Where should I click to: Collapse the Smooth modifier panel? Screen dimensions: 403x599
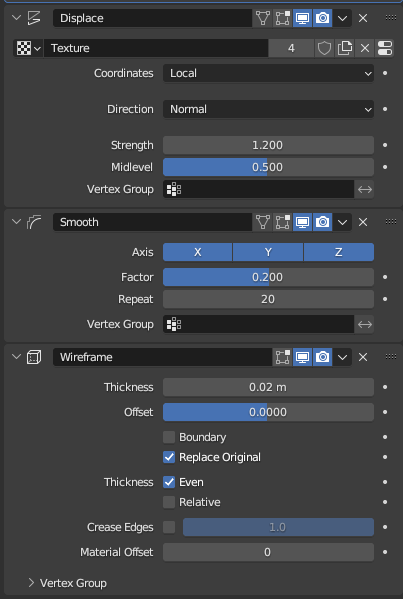click(x=16, y=222)
